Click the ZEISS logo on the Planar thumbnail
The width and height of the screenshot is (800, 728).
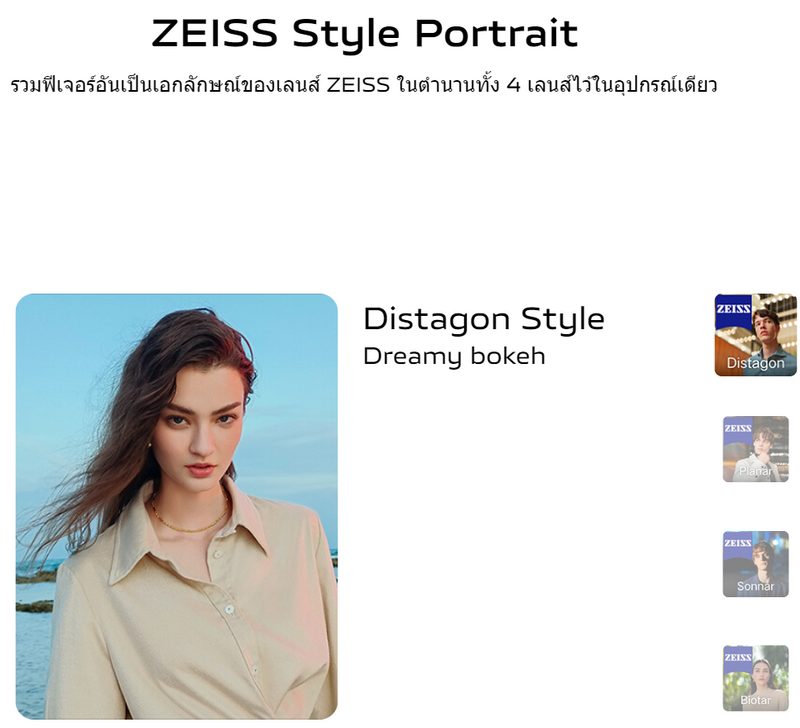point(738,429)
